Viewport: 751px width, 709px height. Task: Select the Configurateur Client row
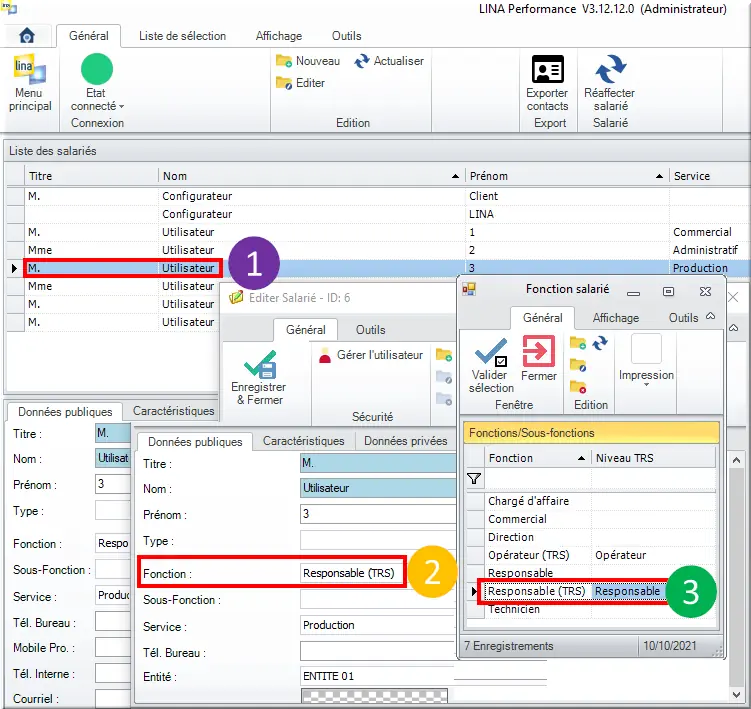coord(378,196)
